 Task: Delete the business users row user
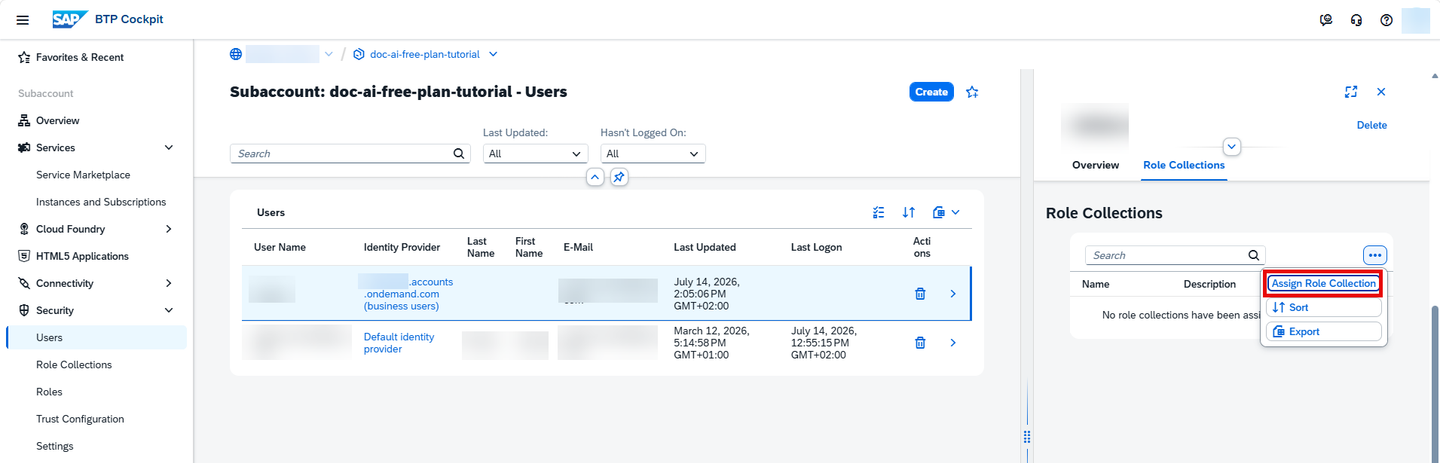point(920,294)
